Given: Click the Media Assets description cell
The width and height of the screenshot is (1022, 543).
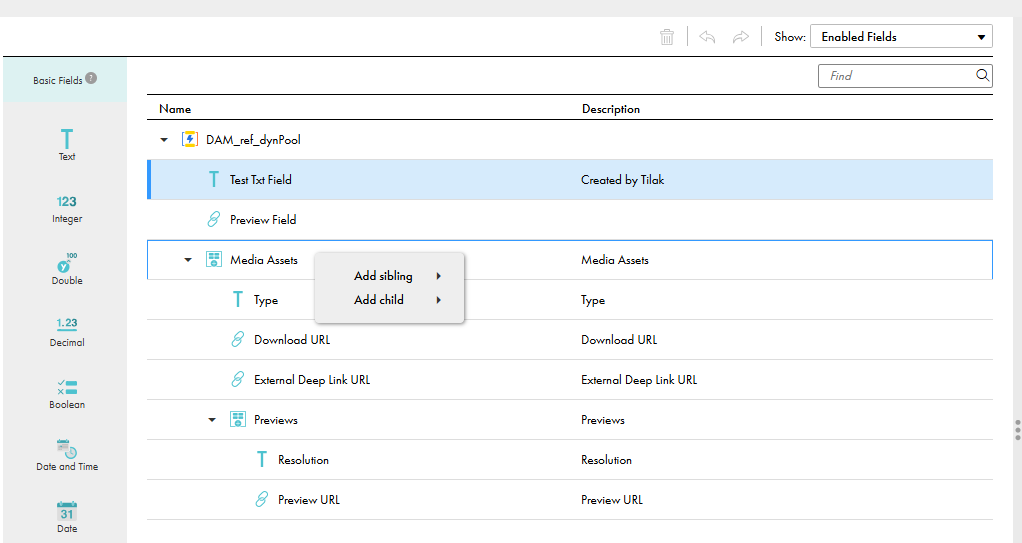Looking at the screenshot, I should pos(615,260).
